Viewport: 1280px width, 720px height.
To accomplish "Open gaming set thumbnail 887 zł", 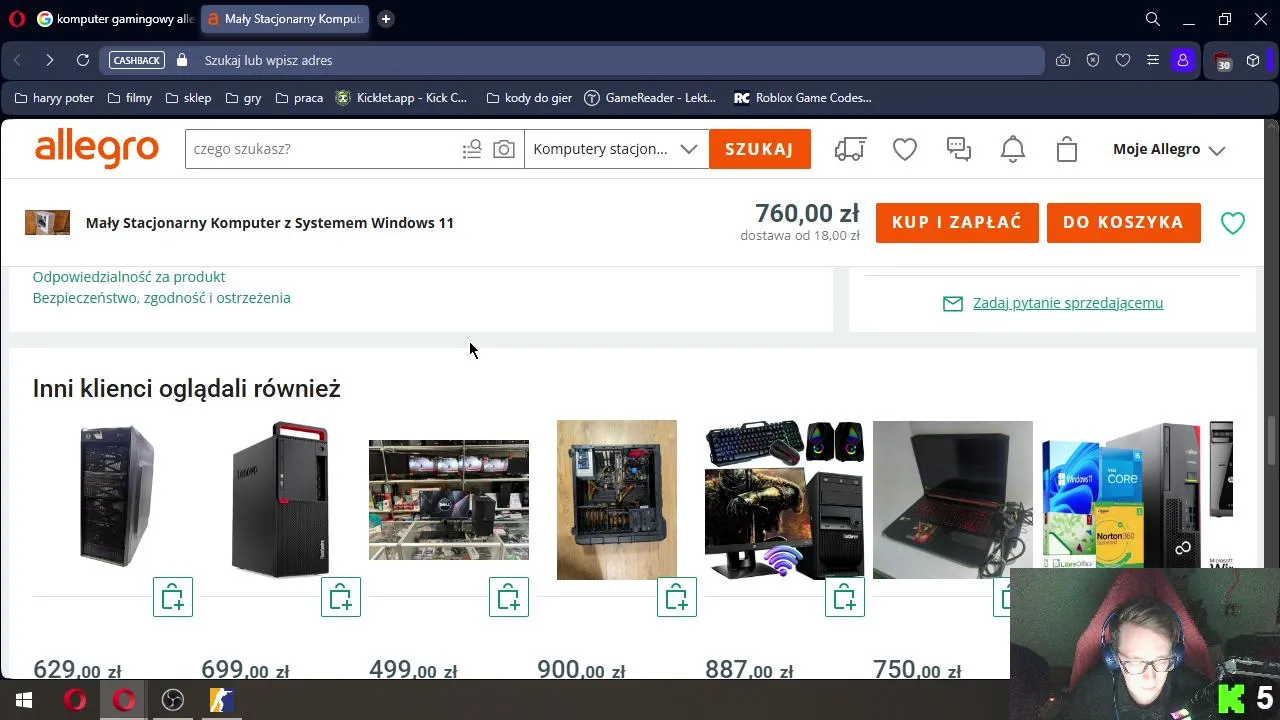I will click(x=785, y=500).
